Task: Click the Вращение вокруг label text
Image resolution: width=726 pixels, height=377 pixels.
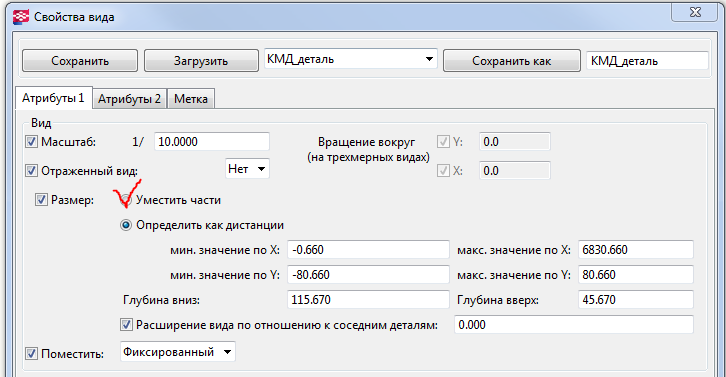Action: [x=366, y=142]
